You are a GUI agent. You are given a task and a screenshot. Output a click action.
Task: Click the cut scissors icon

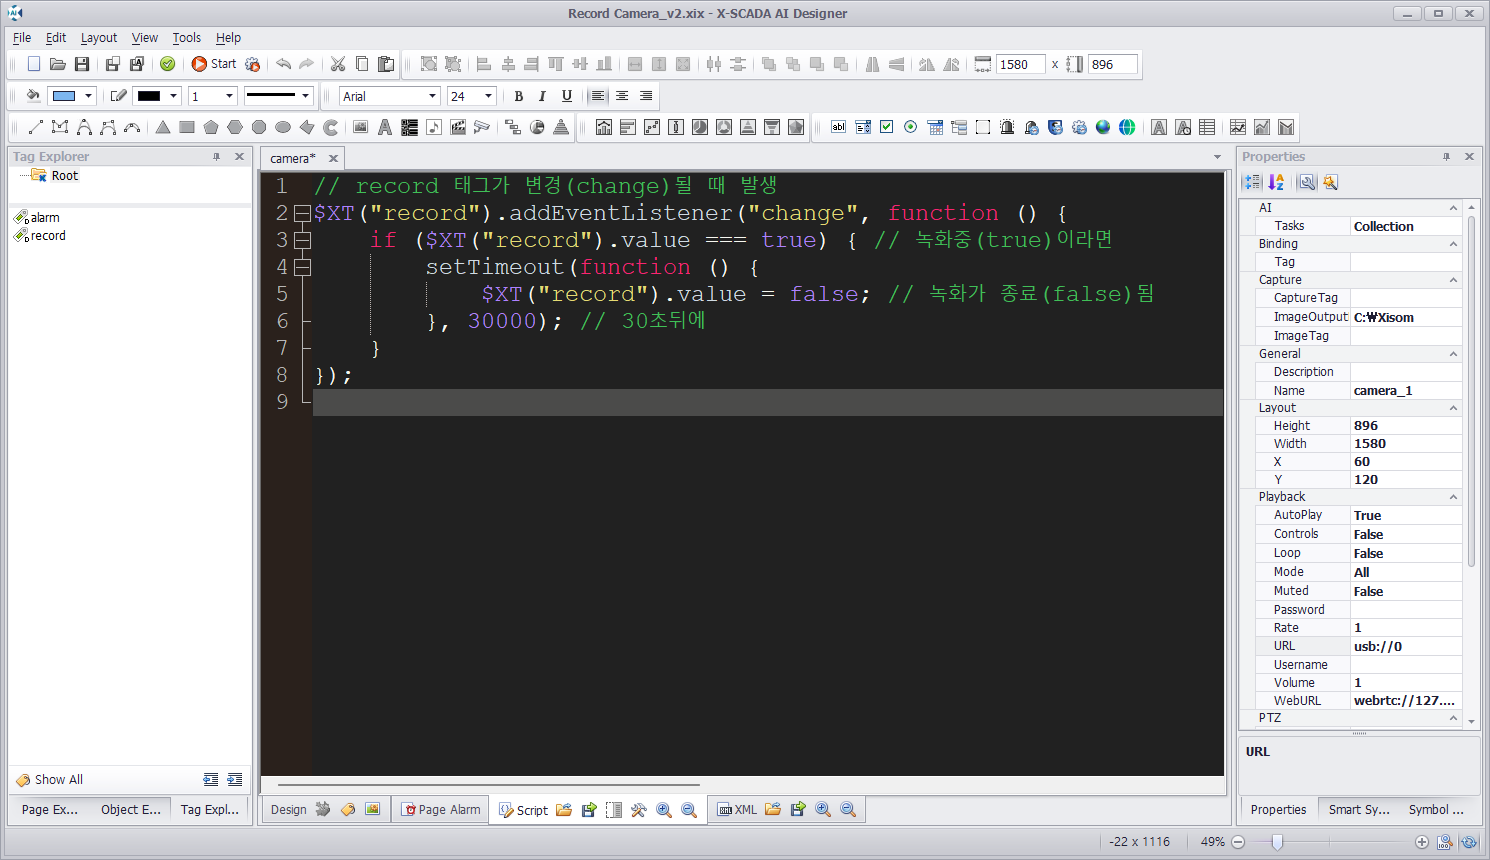coord(338,64)
